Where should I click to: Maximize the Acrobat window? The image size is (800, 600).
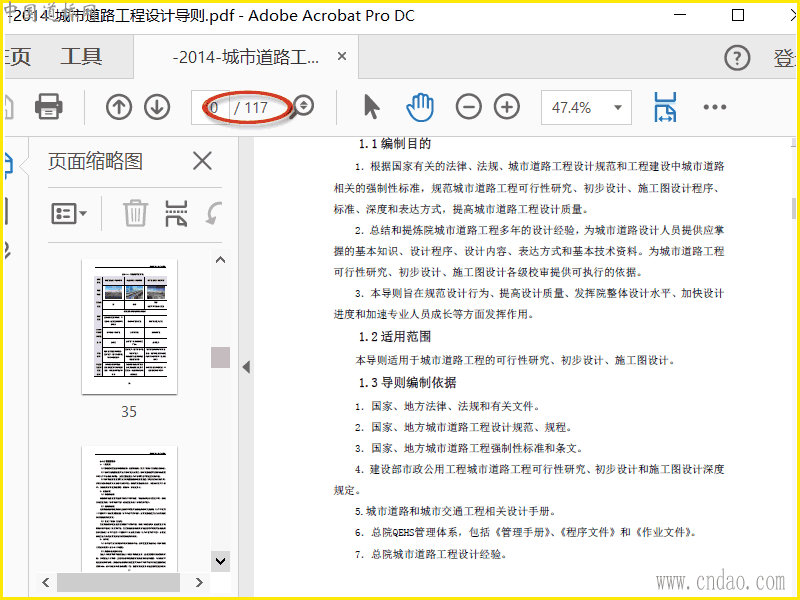738,15
